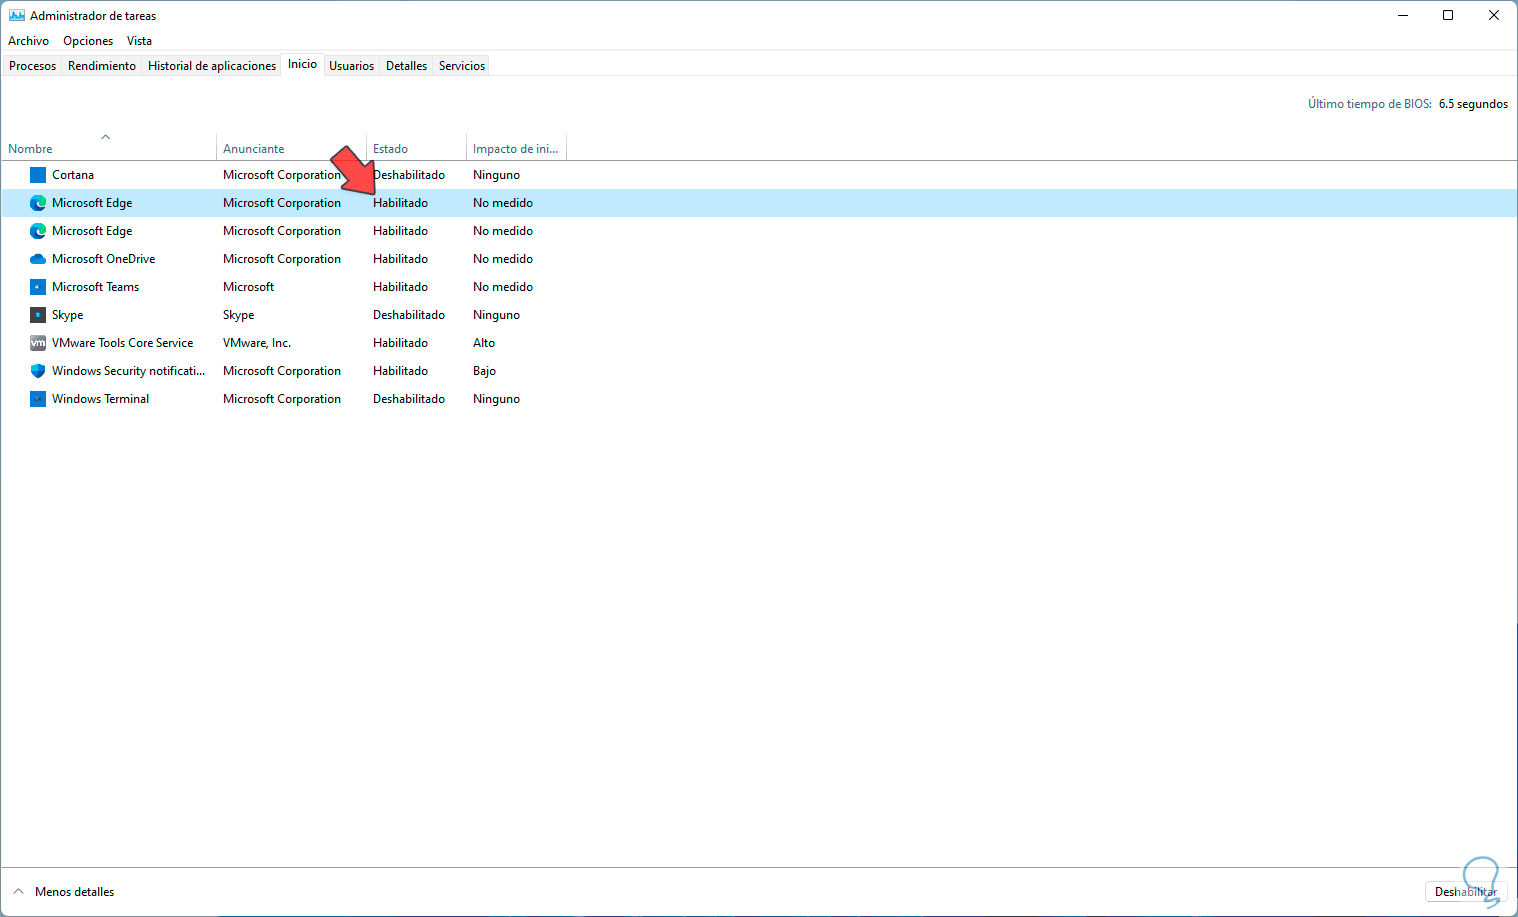The height and width of the screenshot is (917, 1518).
Task: Click Alto impact in the VMware row
Action: [x=484, y=343]
